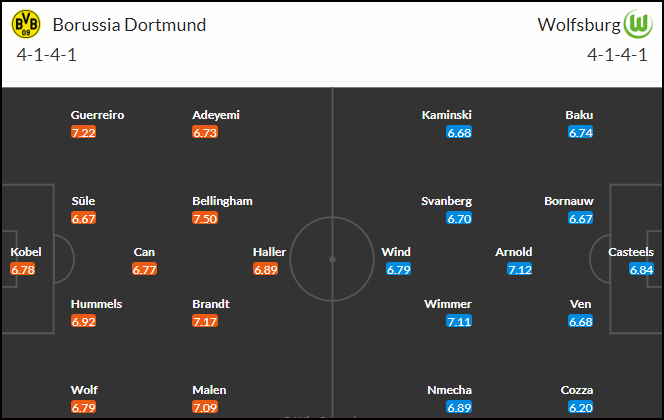This screenshot has width=664, height=420.
Task: Select Guerreiro's 7.22 rating badge
Action: [83, 132]
